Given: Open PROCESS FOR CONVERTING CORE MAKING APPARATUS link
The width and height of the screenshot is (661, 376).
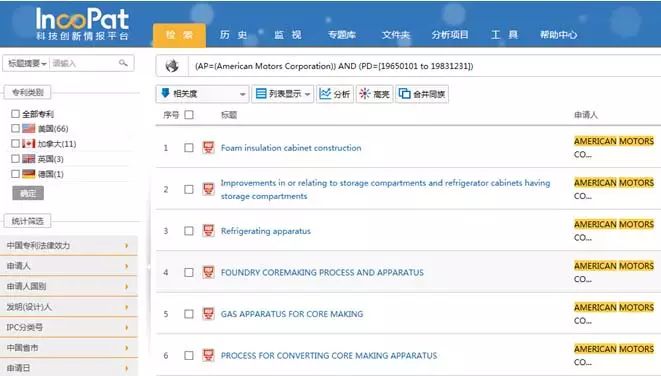Looking at the screenshot, I should [329, 355].
